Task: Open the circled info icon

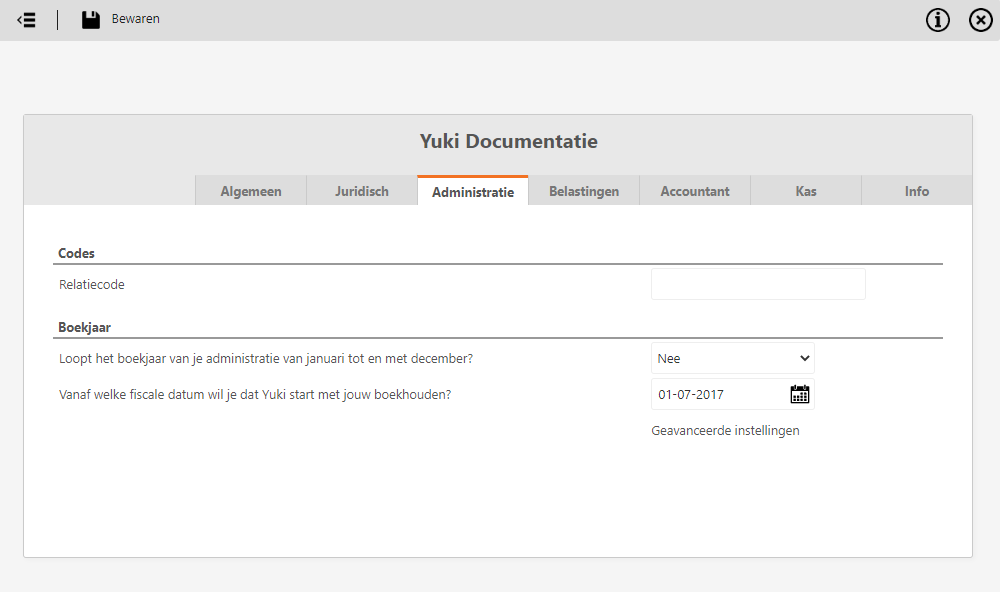Action: click(x=938, y=20)
